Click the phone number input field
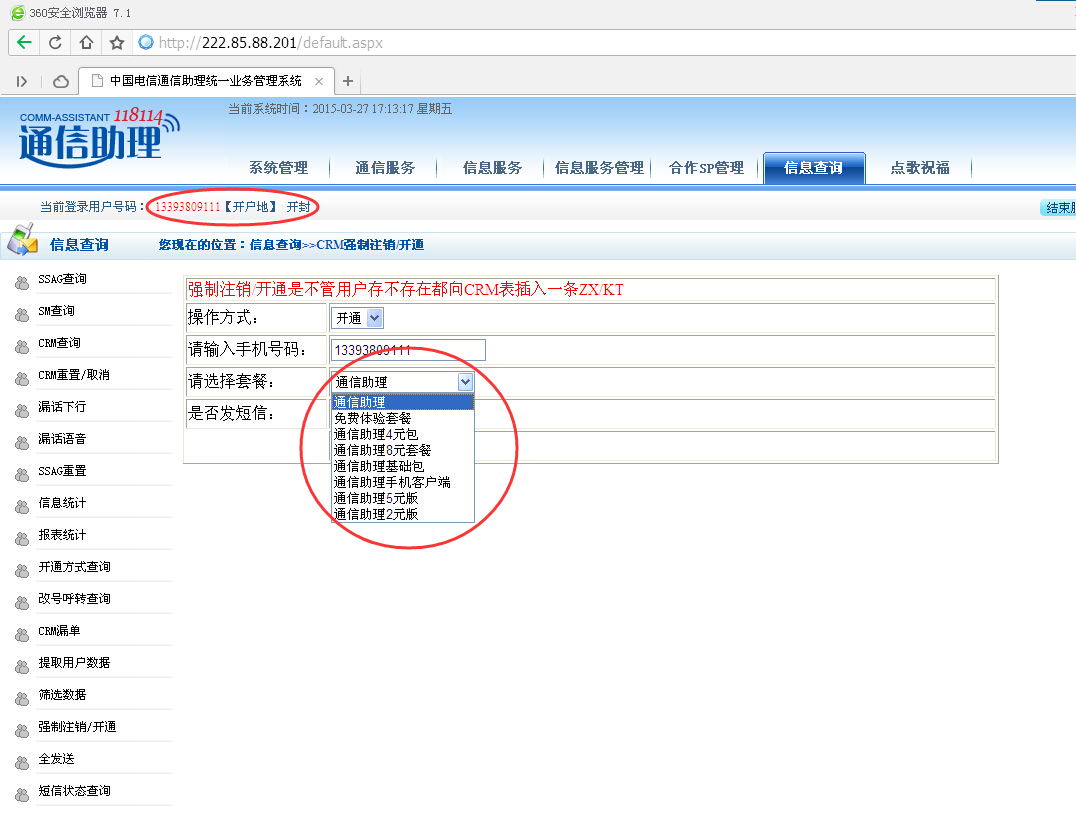Image resolution: width=1076 pixels, height=813 pixels. point(408,350)
